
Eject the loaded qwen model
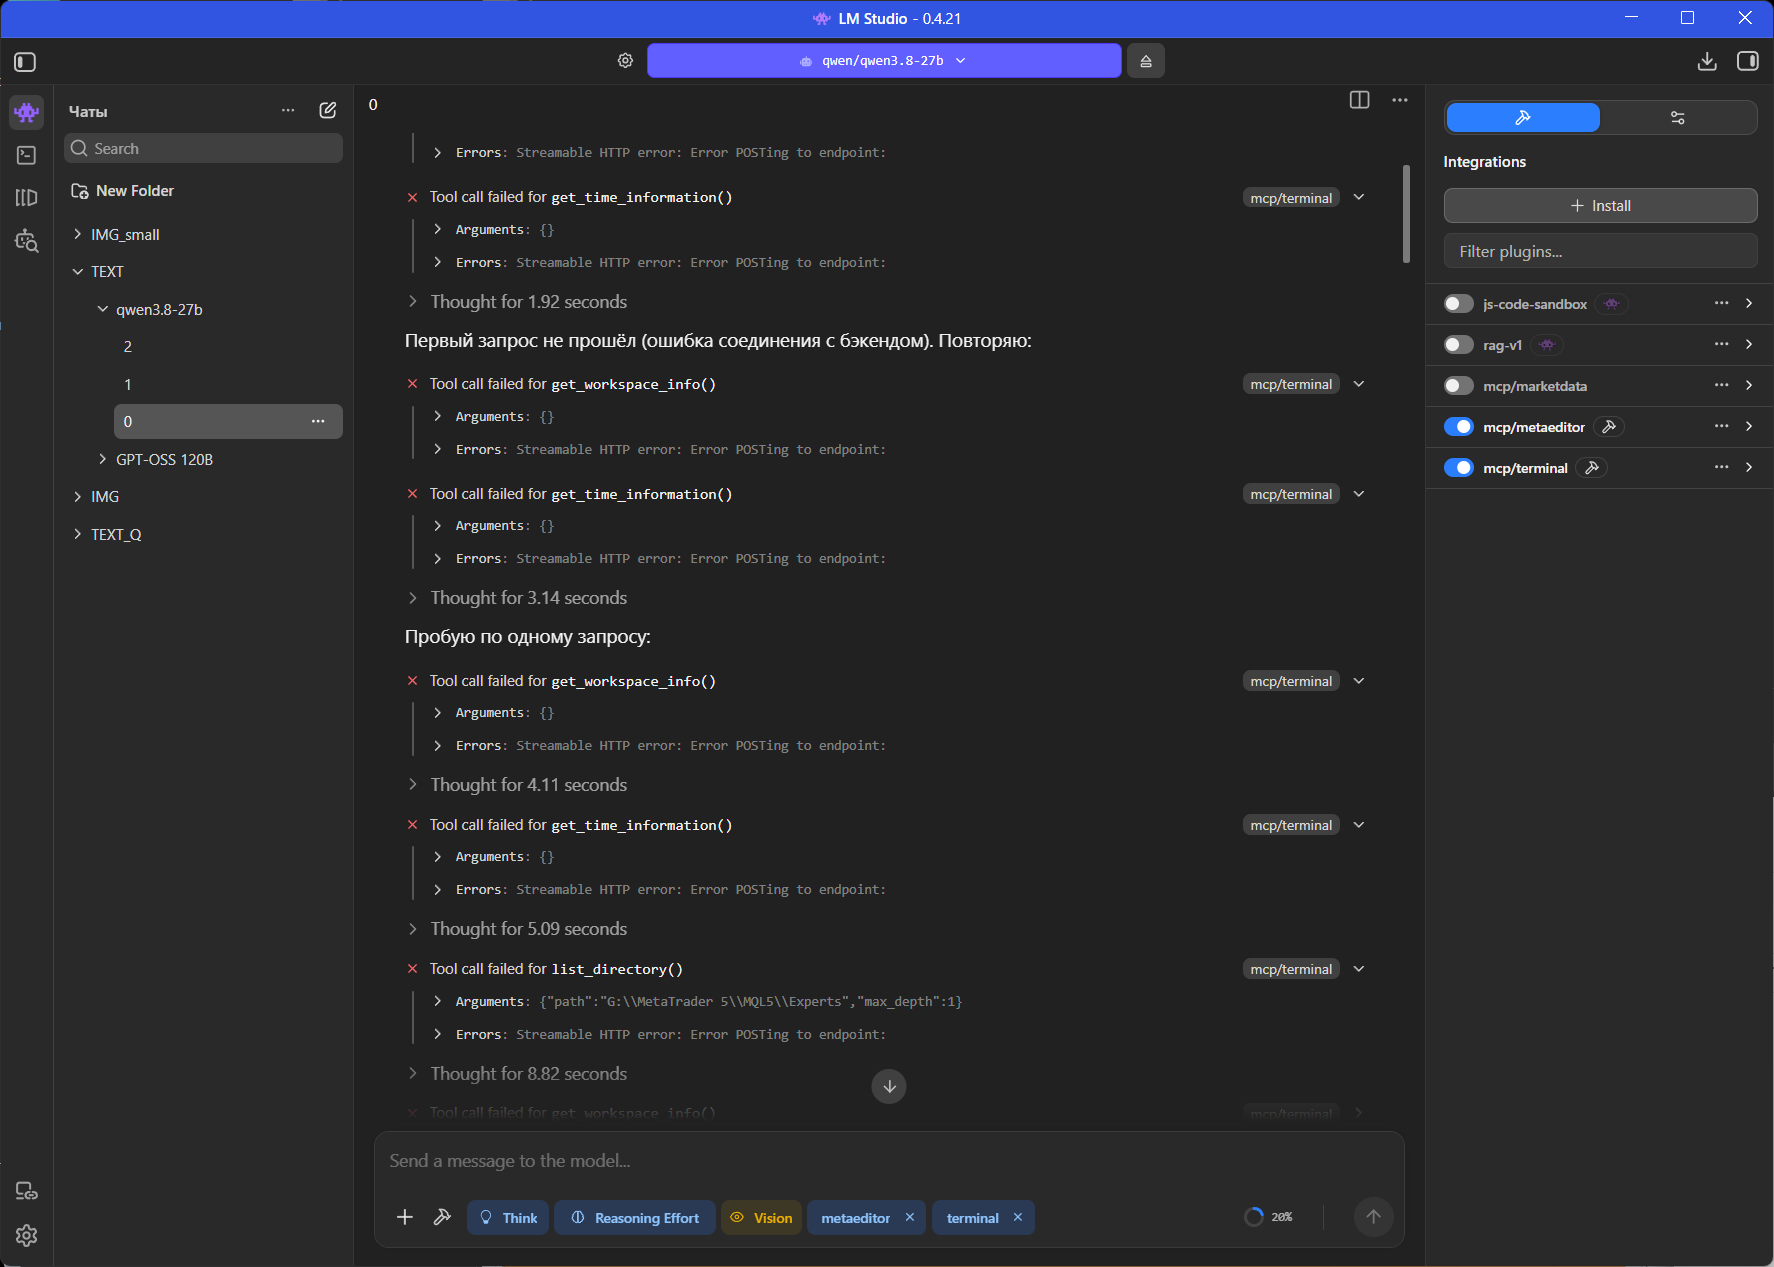click(x=1146, y=61)
